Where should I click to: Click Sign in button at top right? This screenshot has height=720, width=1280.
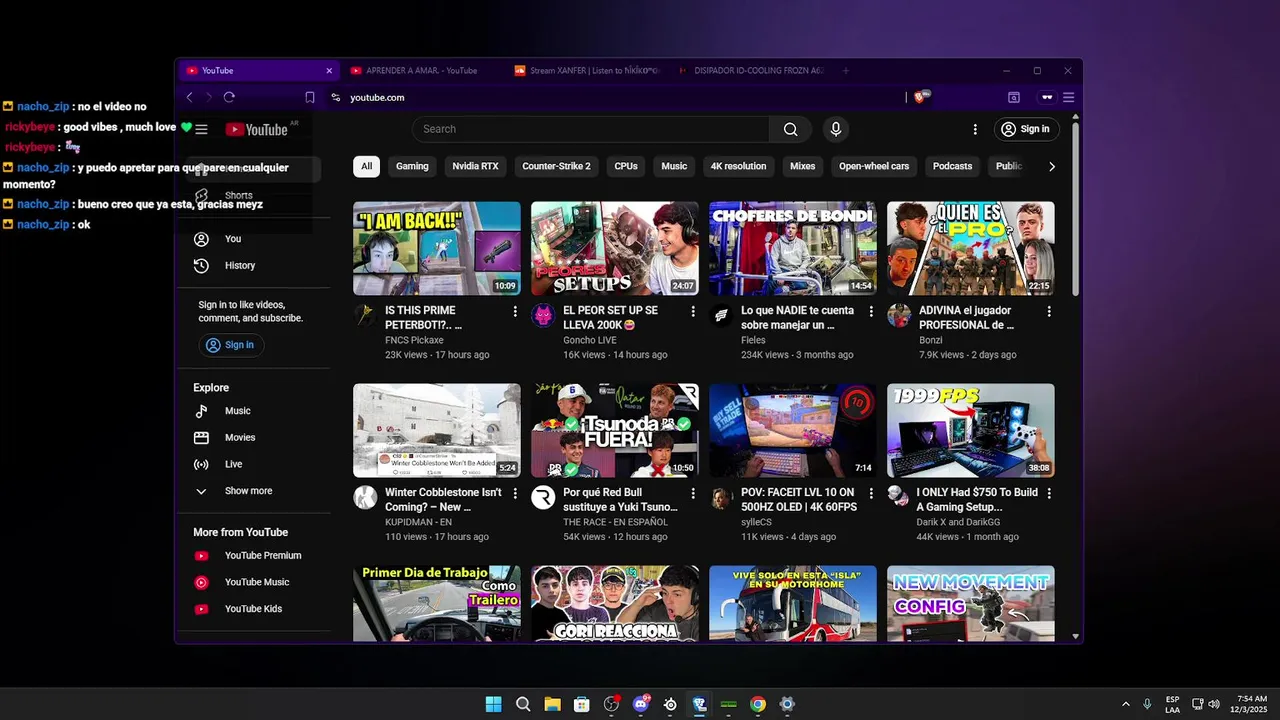(x=1025, y=129)
